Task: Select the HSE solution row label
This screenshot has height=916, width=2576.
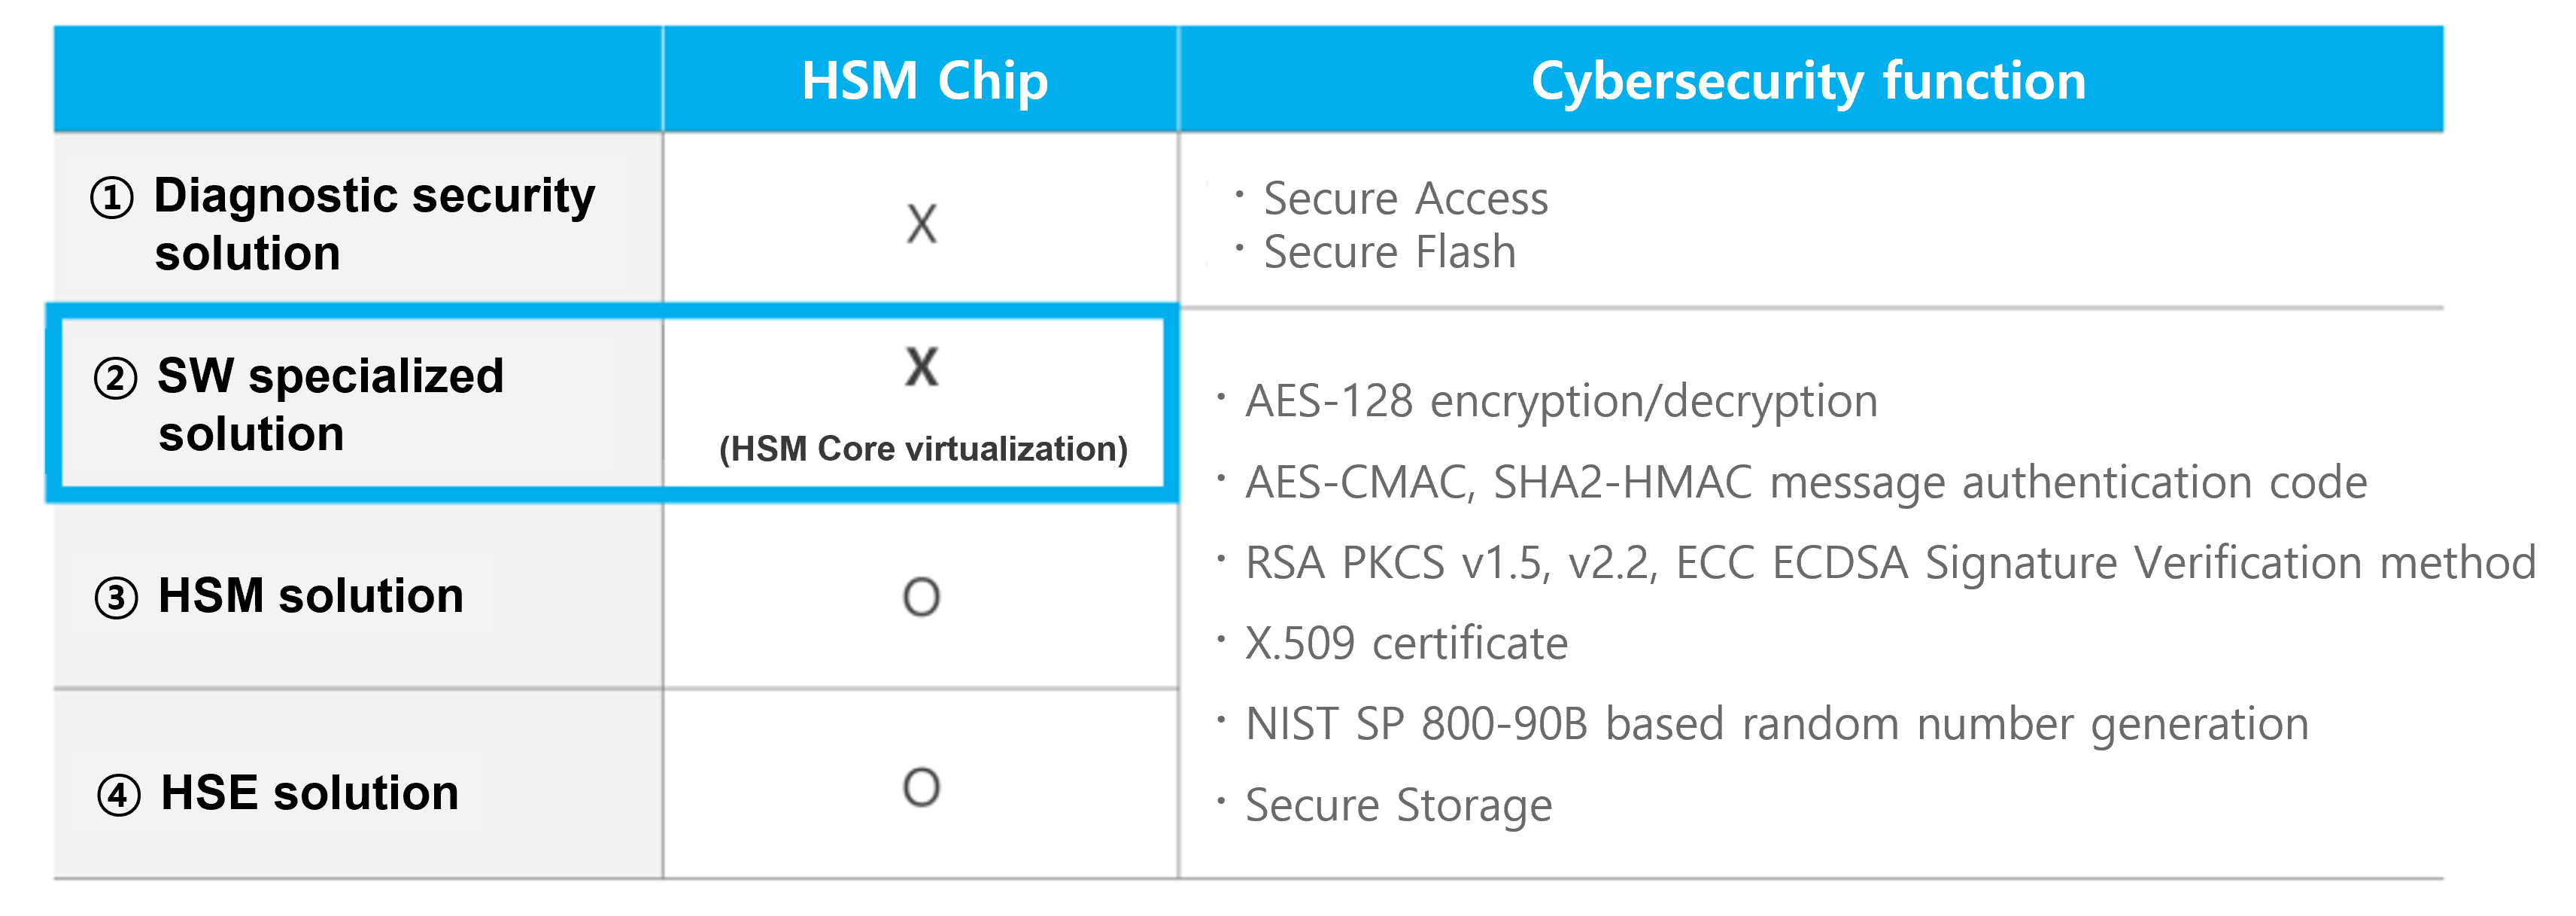Action: [x=309, y=793]
